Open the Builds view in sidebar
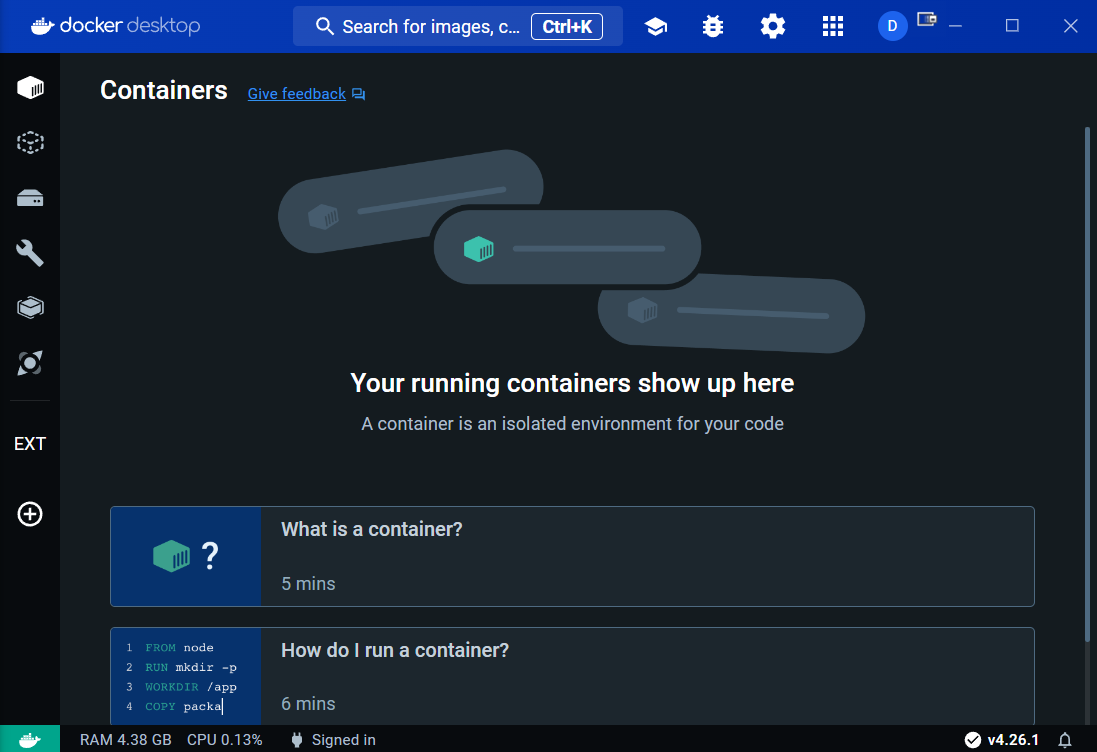The height and width of the screenshot is (752, 1097). point(30,307)
